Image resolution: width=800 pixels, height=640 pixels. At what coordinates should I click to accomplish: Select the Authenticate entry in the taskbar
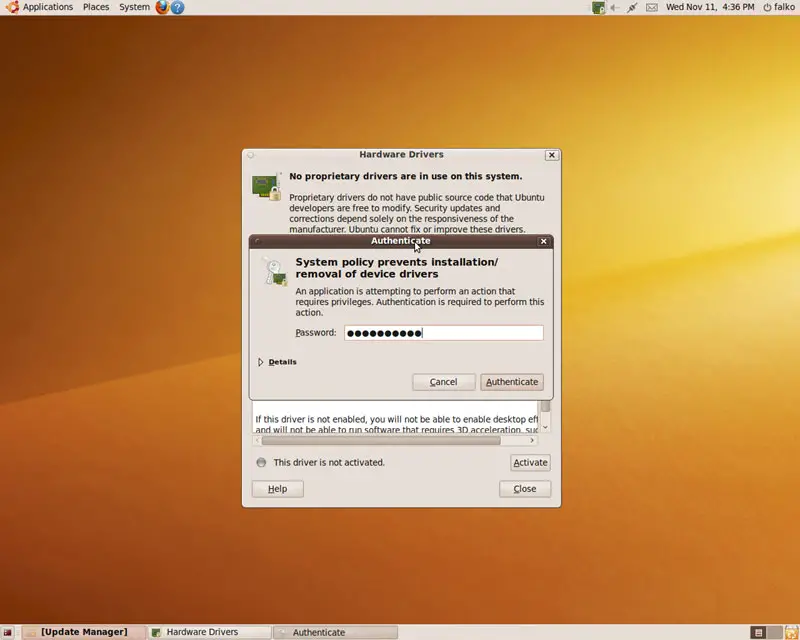335,632
